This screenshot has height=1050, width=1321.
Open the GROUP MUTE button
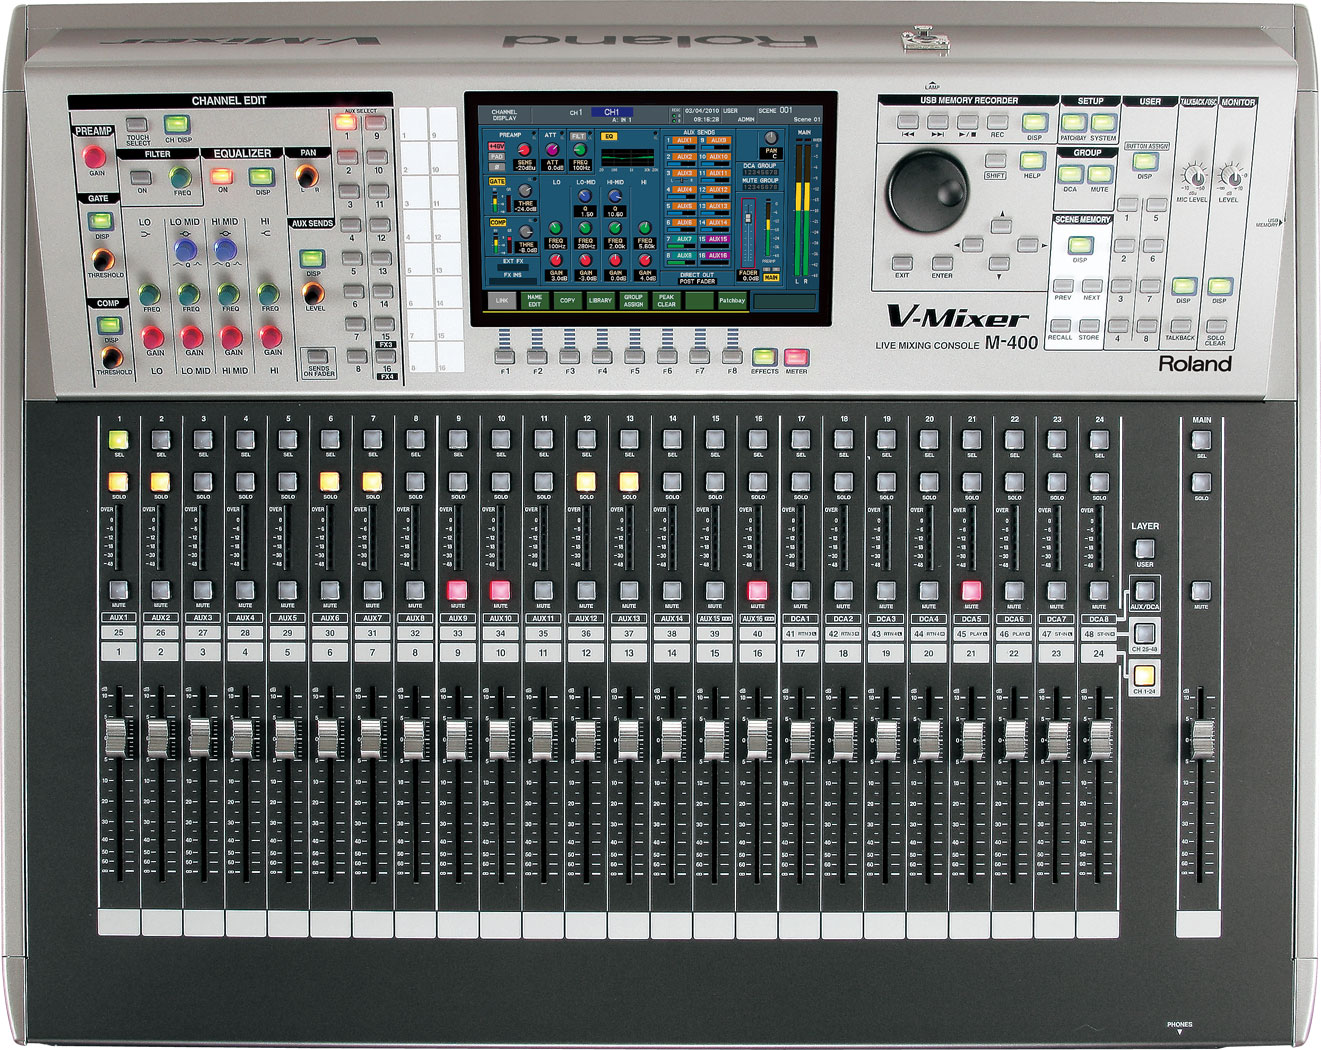tap(1100, 175)
